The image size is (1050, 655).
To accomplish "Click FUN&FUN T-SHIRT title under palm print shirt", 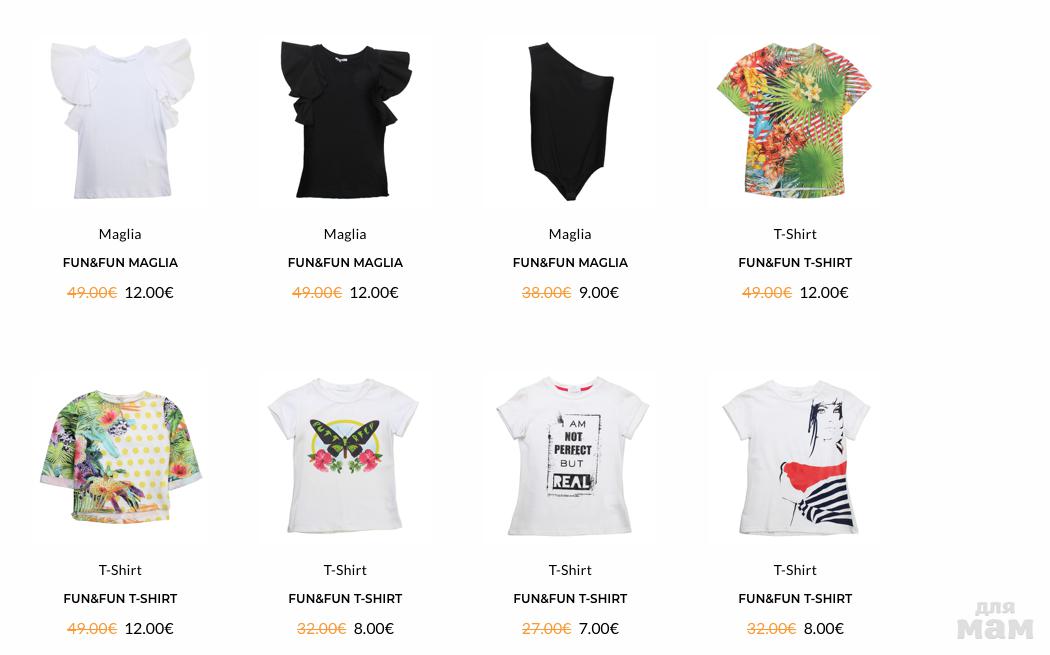I will 796,263.
